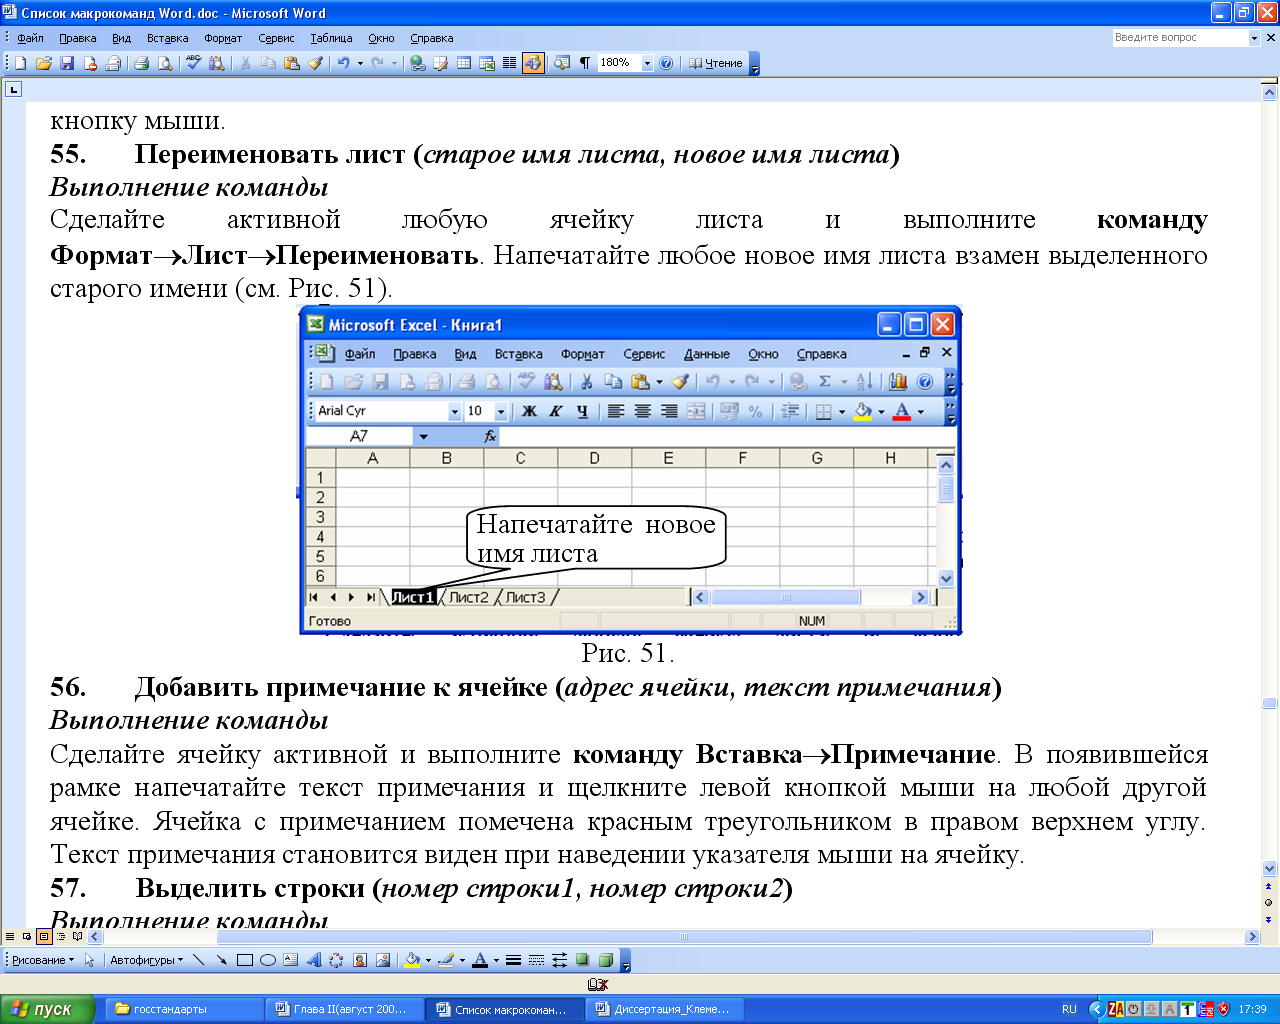The image size is (1280, 1024).
Task: Open Print Preview
Action: pyautogui.click(x=165, y=63)
